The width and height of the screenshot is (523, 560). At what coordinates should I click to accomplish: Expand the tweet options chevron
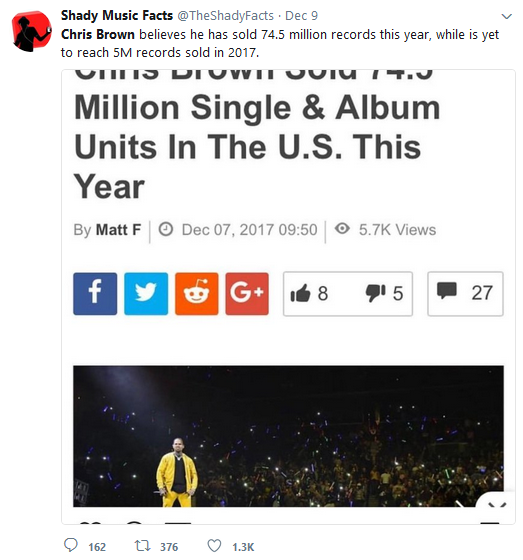tap(507, 16)
